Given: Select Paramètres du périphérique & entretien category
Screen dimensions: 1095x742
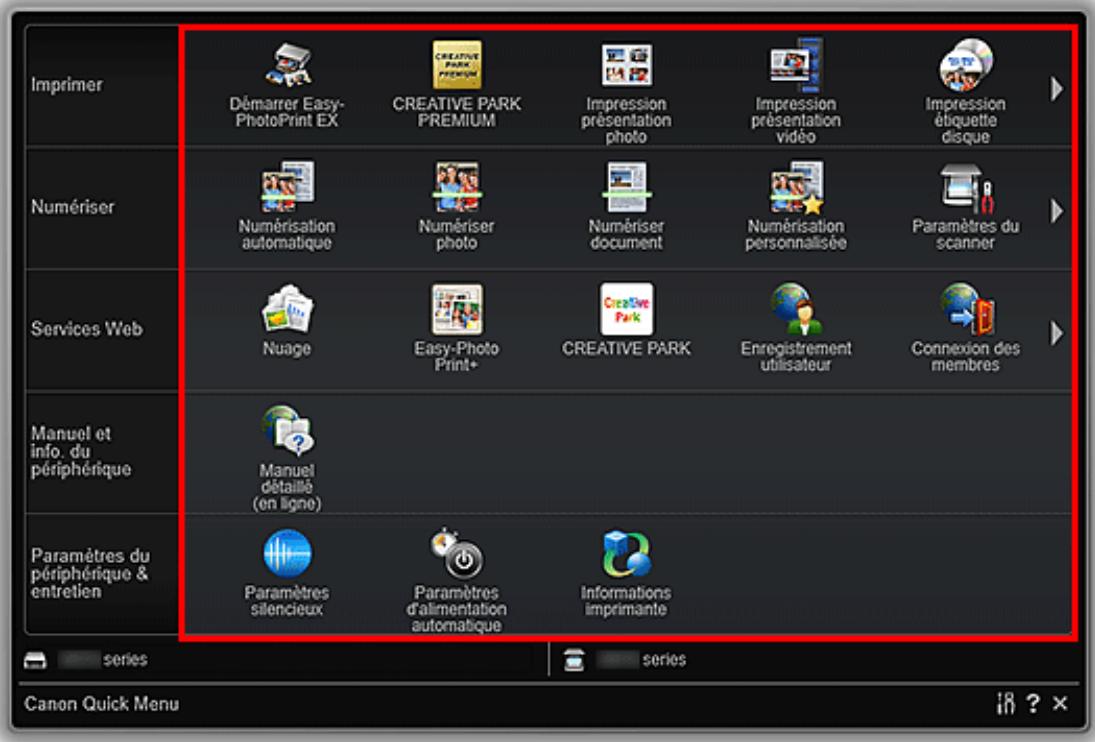Looking at the screenshot, I should 102,574.
